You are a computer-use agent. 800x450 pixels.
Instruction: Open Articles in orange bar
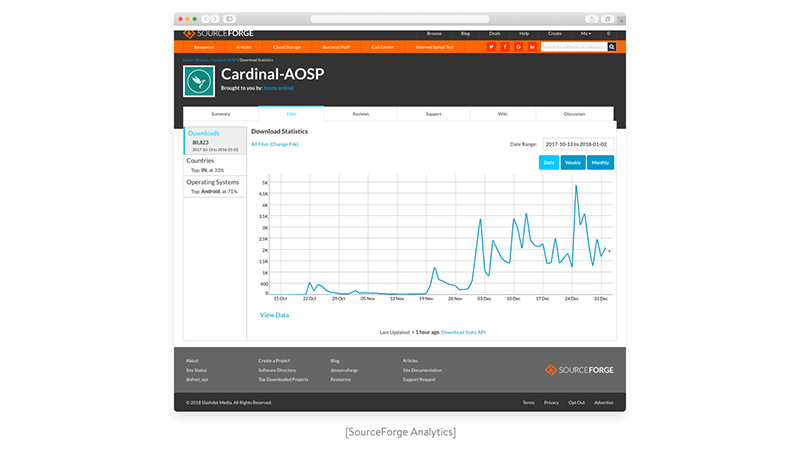pyautogui.click(x=243, y=47)
